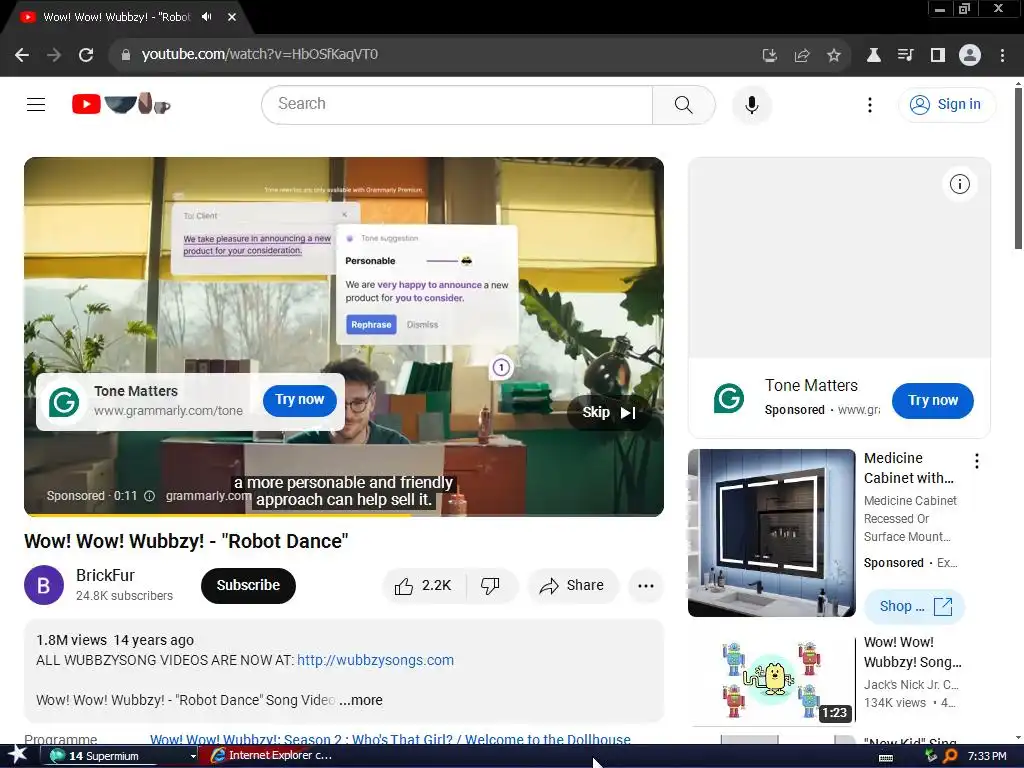Go to YouTube home via logo
The height and width of the screenshot is (768, 1024).
click(x=121, y=104)
